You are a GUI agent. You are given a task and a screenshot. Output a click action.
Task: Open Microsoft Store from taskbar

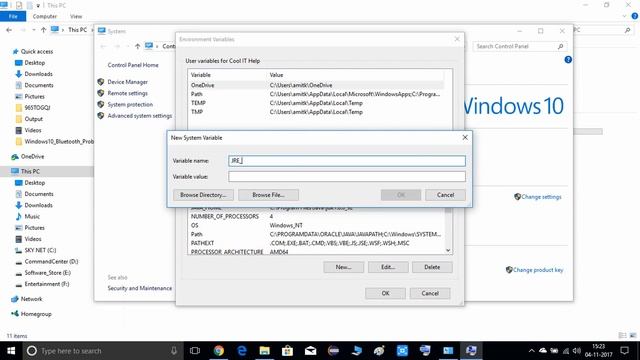(287, 351)
